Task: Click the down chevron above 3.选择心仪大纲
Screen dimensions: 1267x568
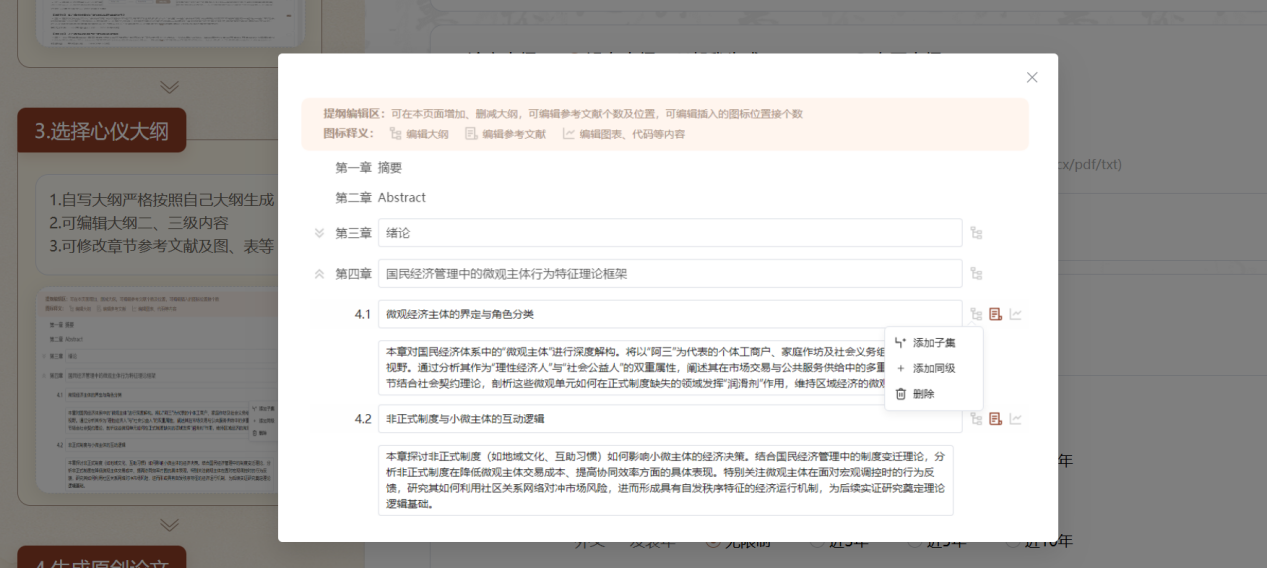Action: point(169,88)
